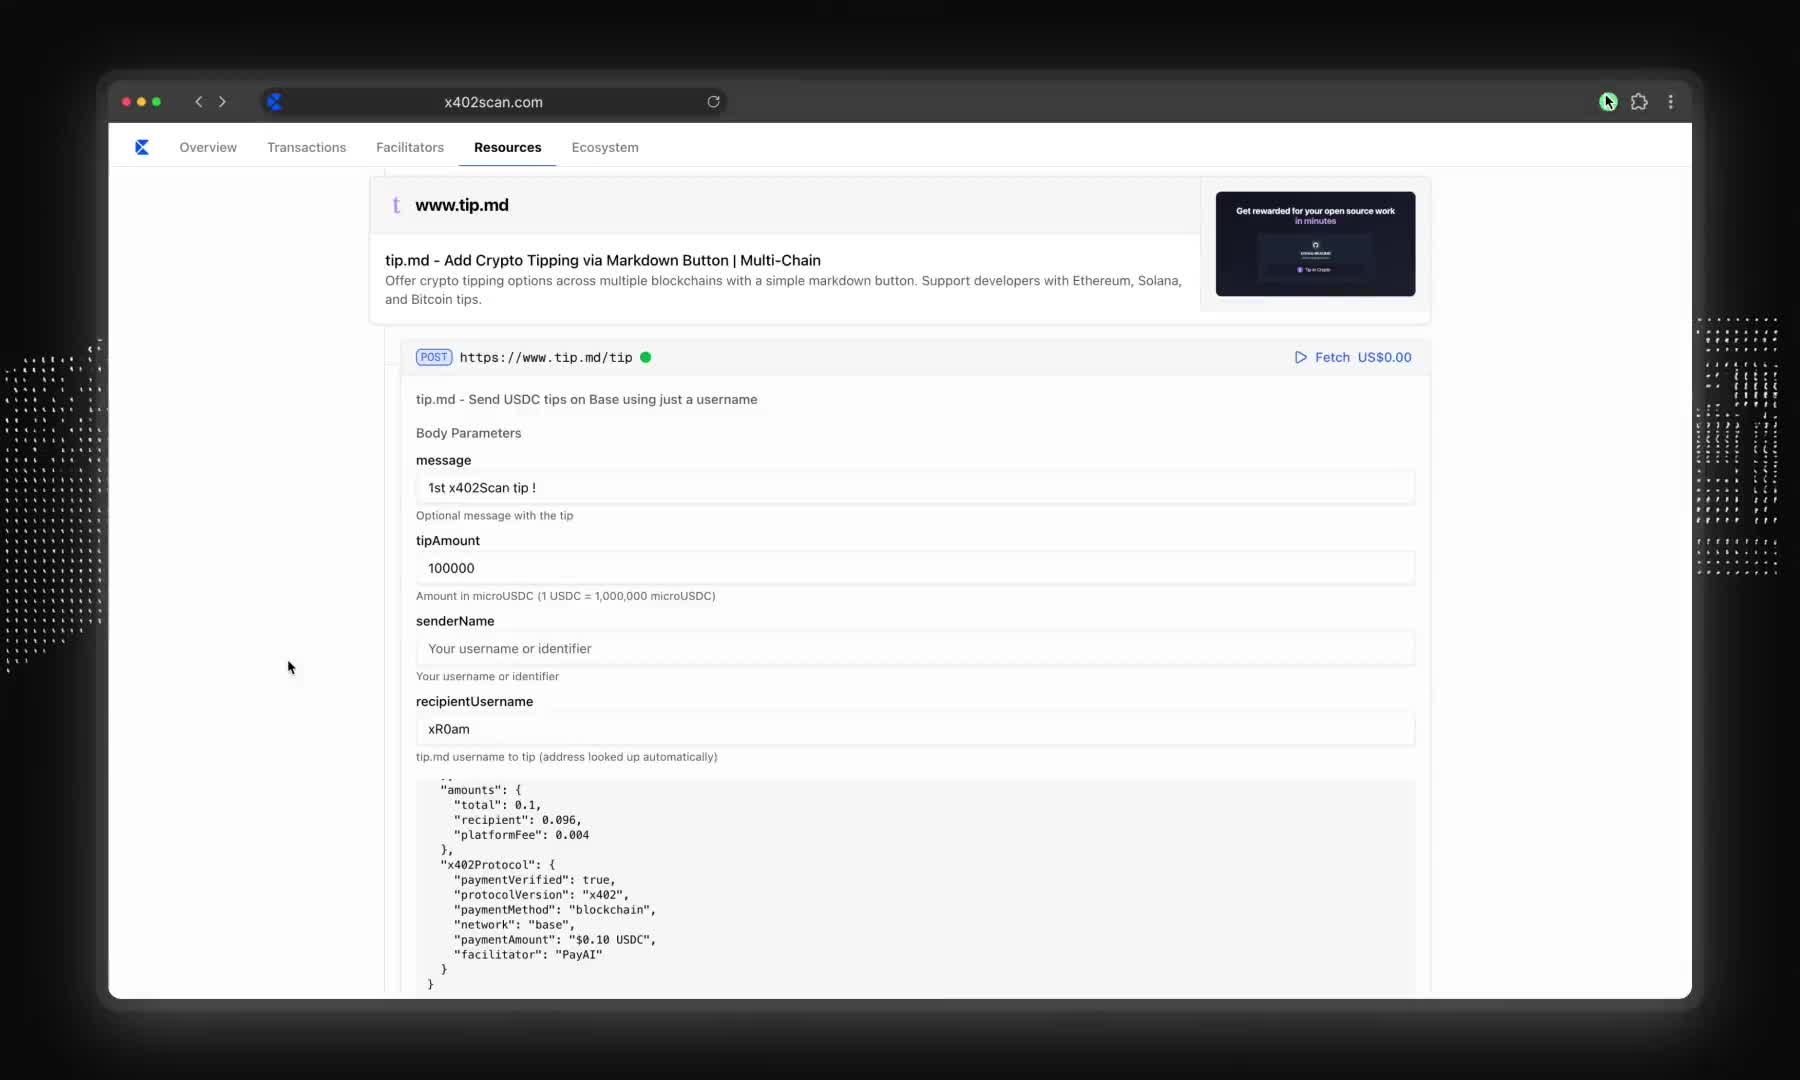Viewport: 1800px width, 1080px height.
Task: Click the "recipient": 0.096 response line
Action: coord(517,820)
